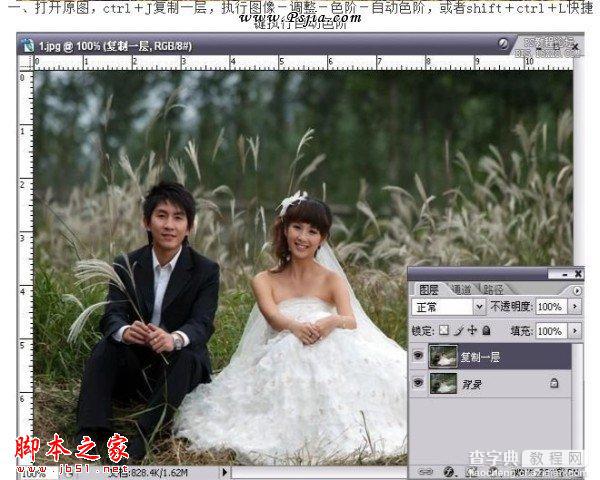Click the 828.4K/1.62M document size text
This screenshot has width=600, height=480.
(159, 472)
